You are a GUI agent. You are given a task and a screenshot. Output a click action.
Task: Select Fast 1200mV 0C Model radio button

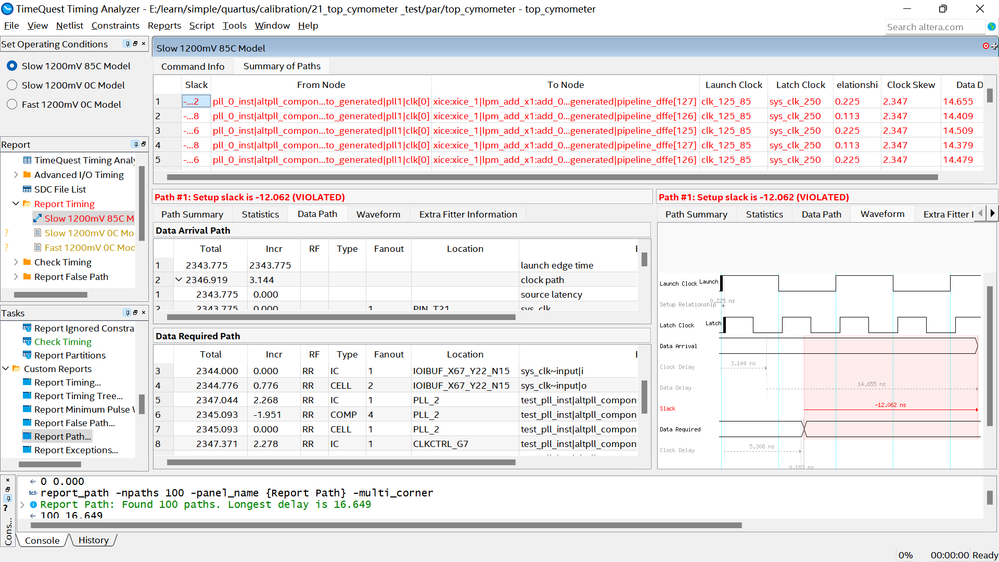click(x=12, y=104)
